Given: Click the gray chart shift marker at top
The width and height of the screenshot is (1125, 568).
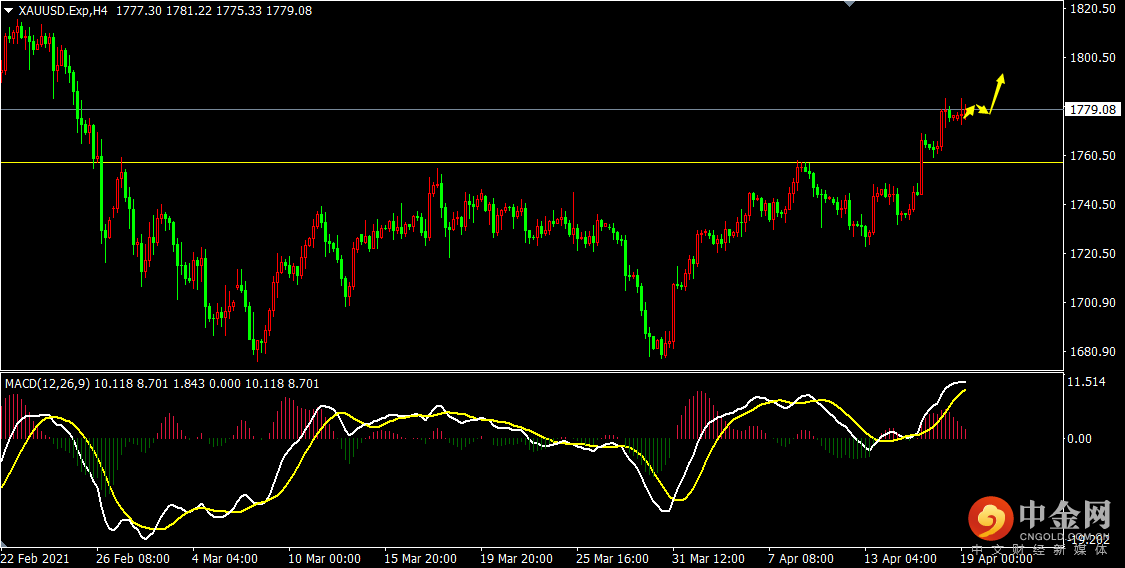Looking at the screenshot, I should [x=850, y=4].
